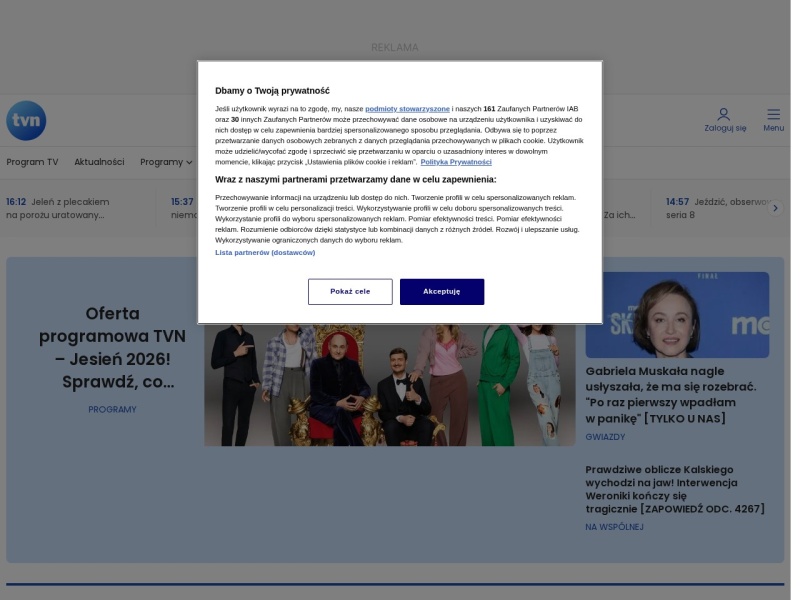
Task: Click the 15:37 news ticker item
Action: [x=184, y=208]
